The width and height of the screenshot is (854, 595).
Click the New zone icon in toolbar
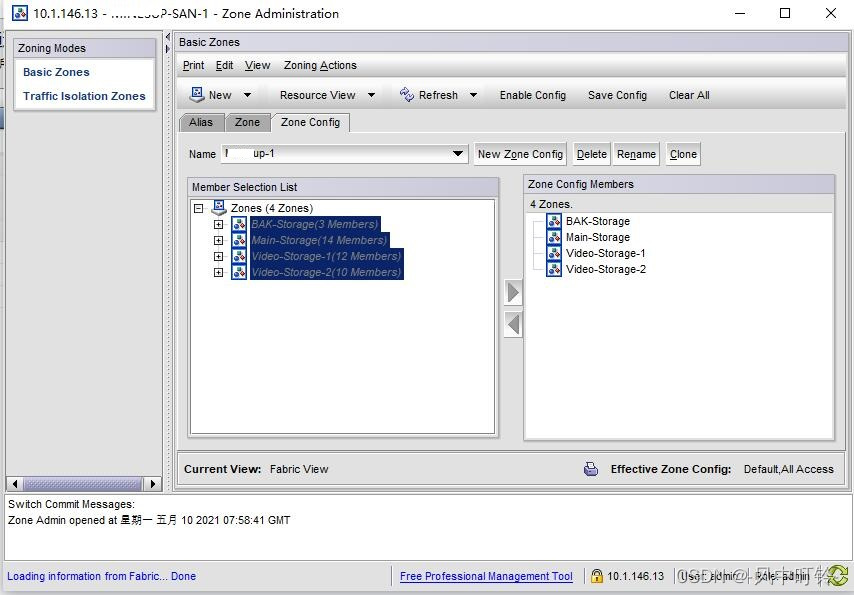196,95
